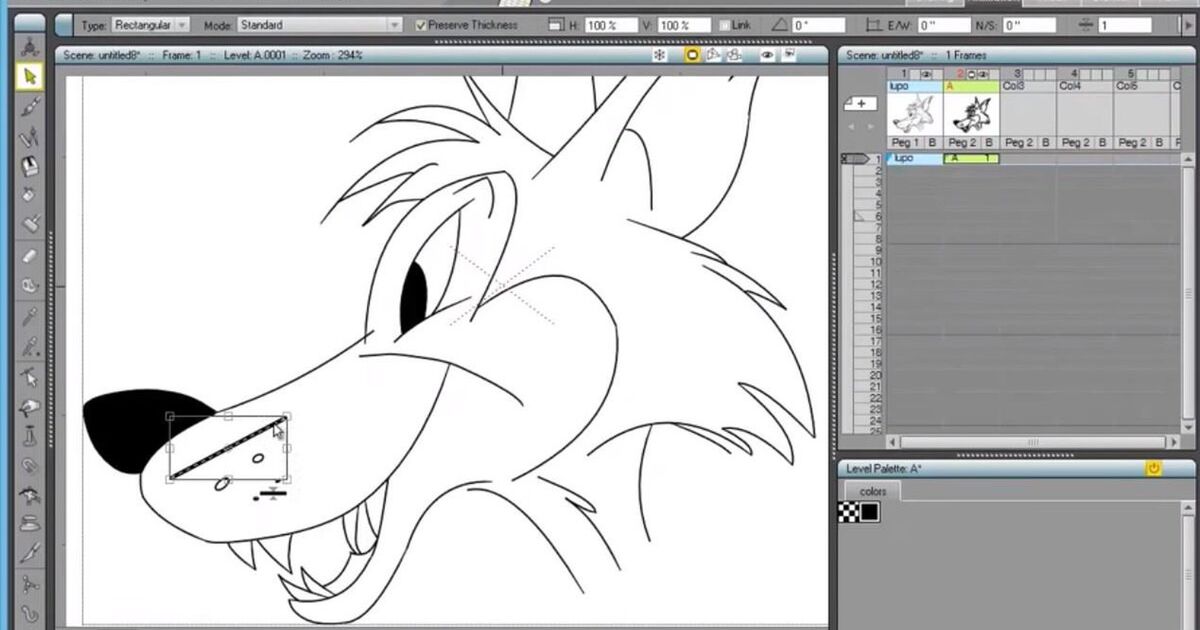The image size is (1200, 630).
Task: Click the Freeze snowflake icon in viewer
Action: (660, 56)
